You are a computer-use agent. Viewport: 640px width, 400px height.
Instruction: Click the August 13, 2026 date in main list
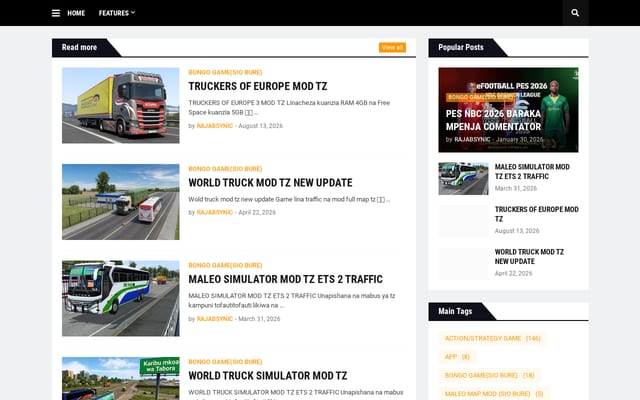click(x=260, y=126)
